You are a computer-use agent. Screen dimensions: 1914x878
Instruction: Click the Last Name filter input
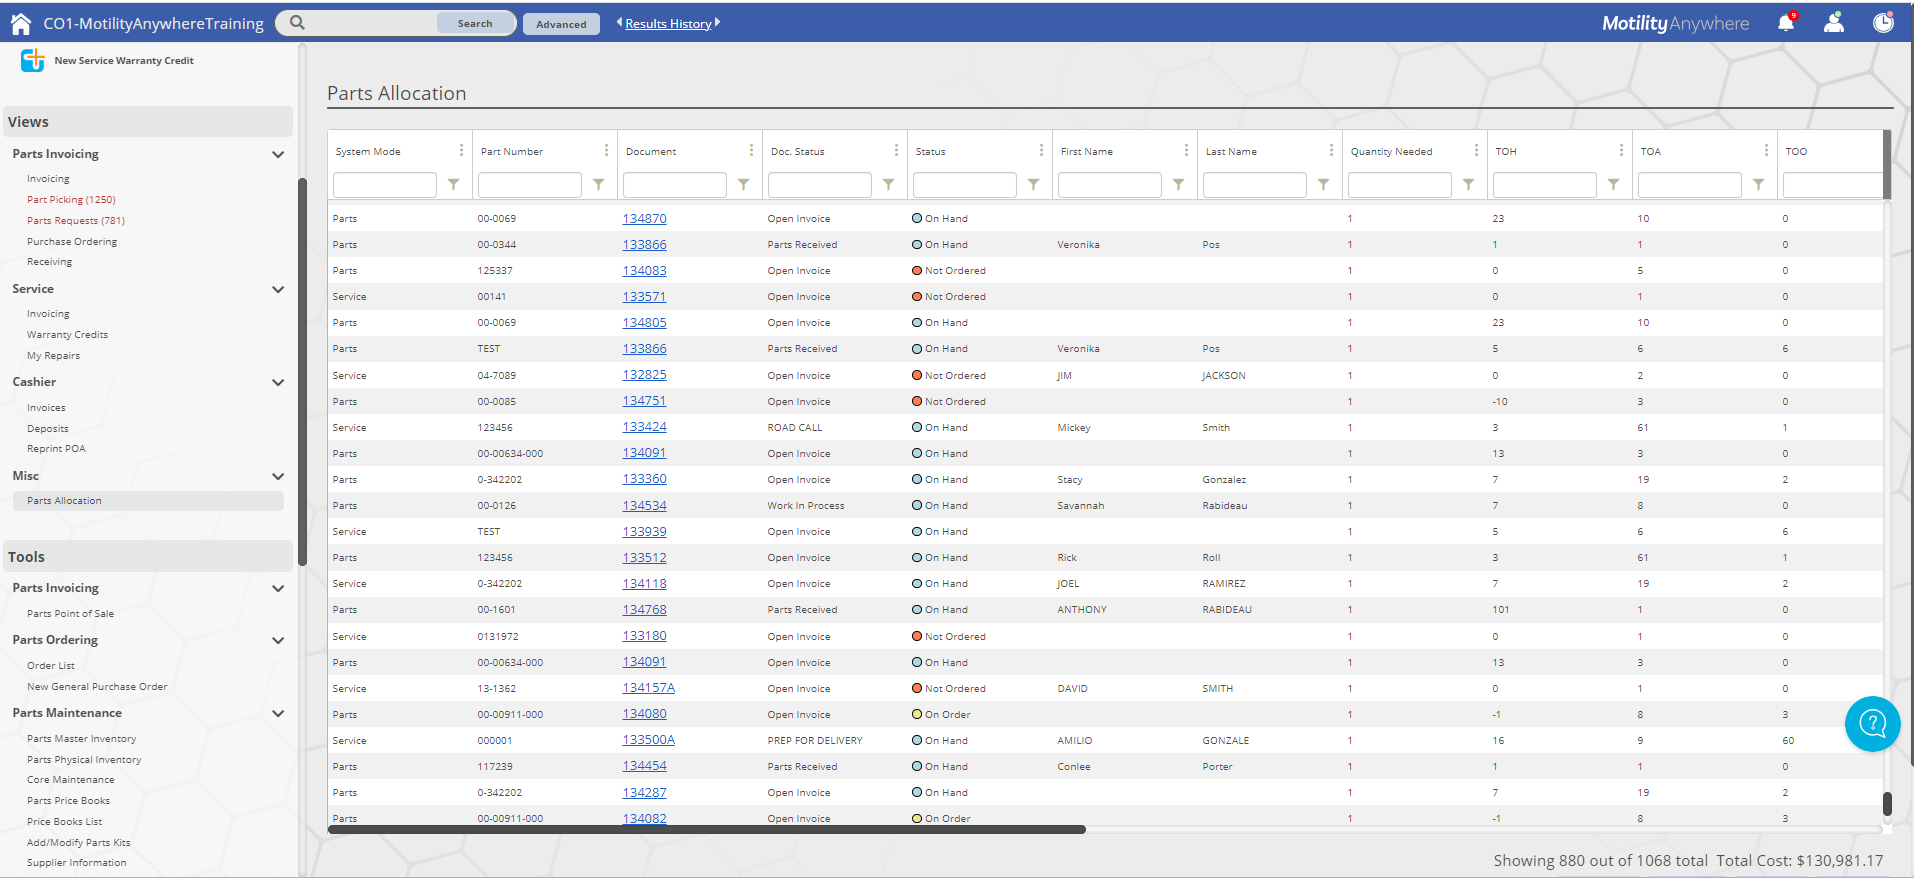pos(1255,185)
